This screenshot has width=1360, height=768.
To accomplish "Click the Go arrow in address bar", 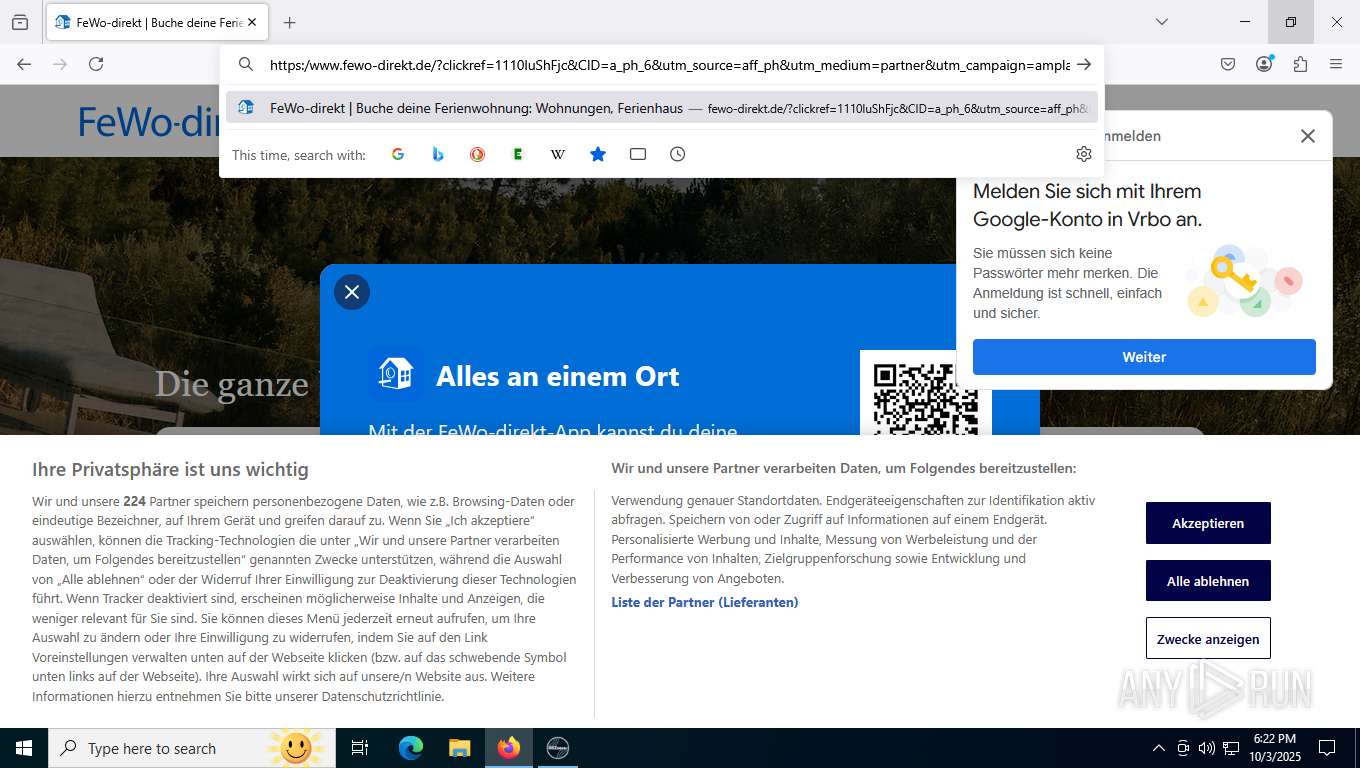I will (x=1084, y=65).
